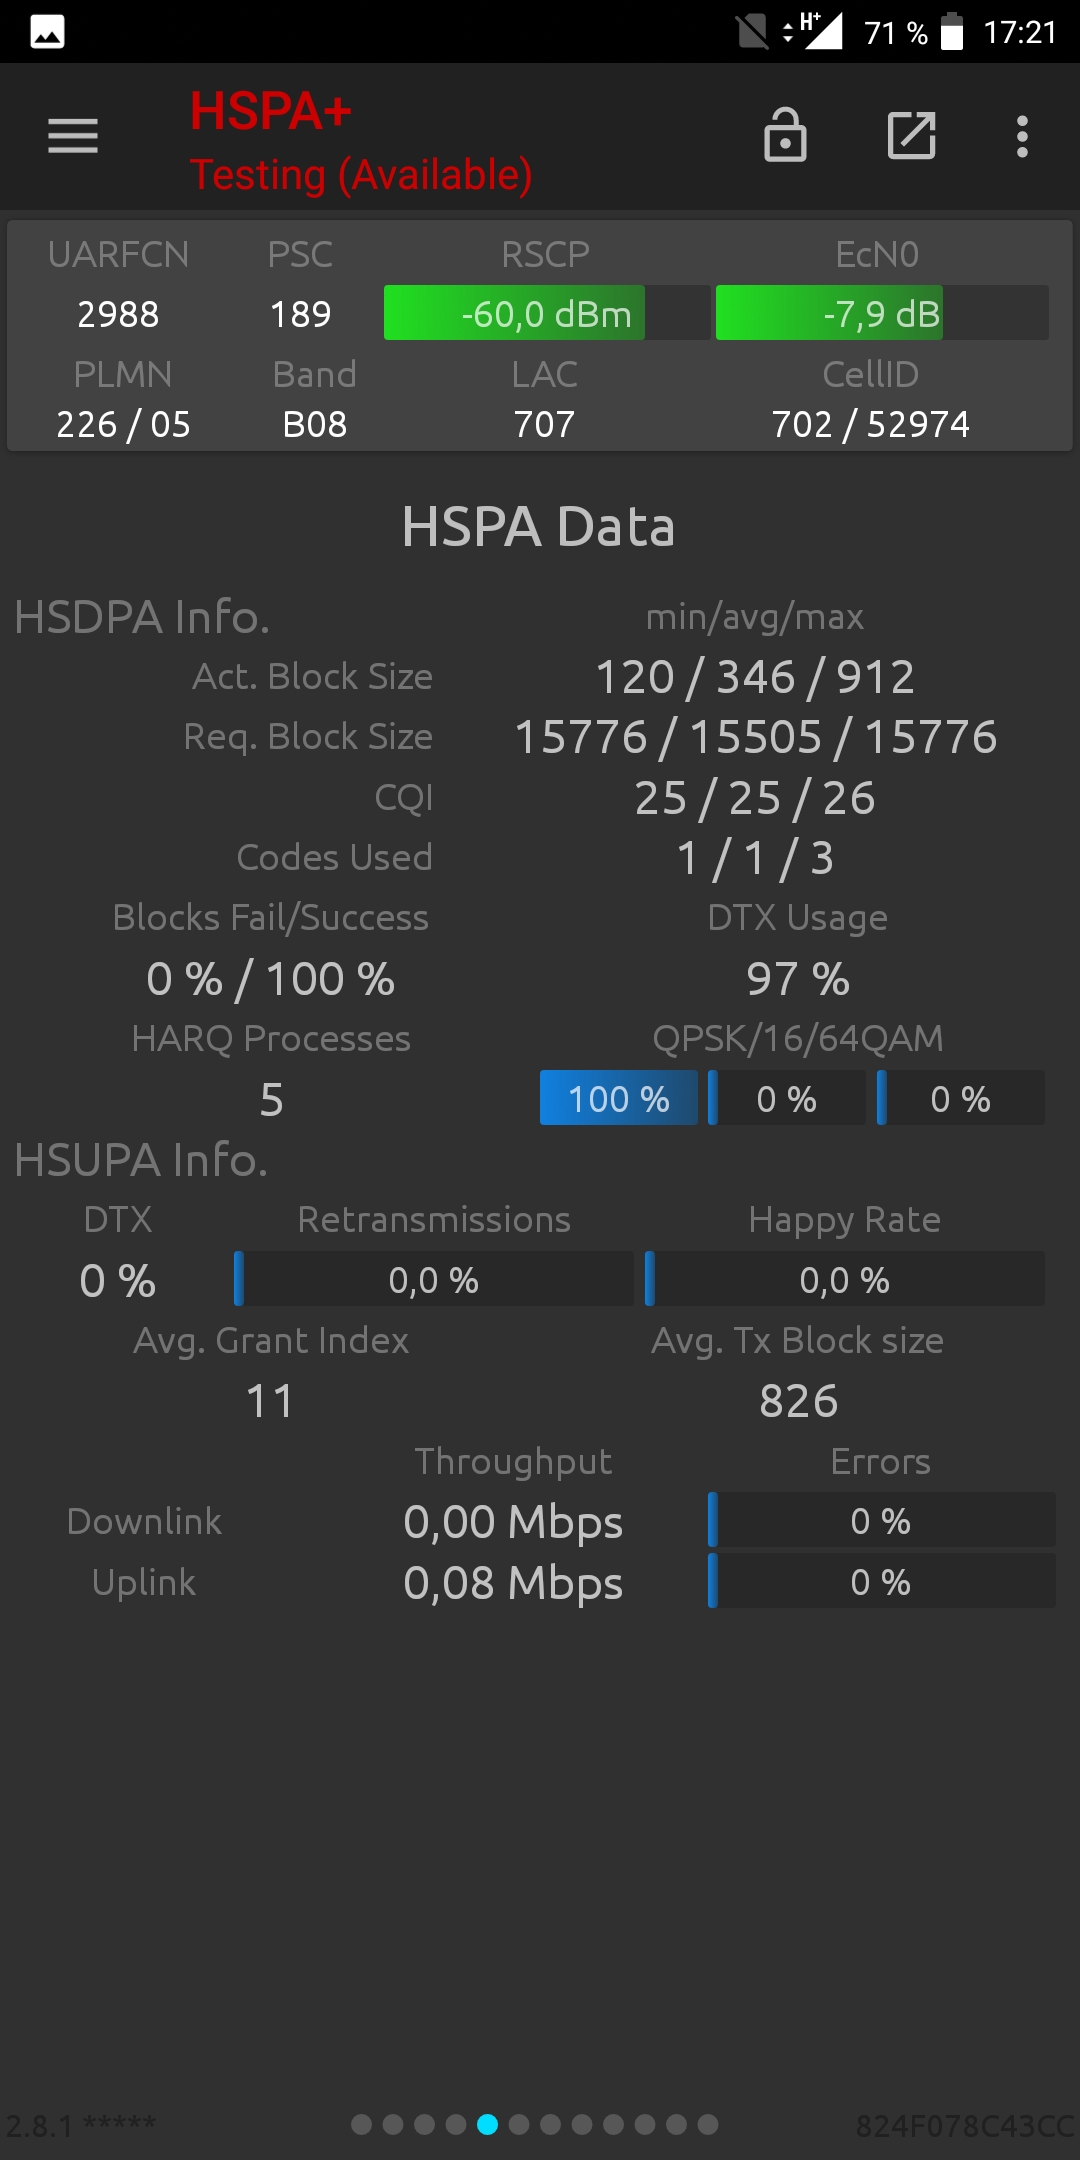Open the hamburger navigation menu
The height and width of the screenshot is (2160, 1080).
(x=73, y=136)
